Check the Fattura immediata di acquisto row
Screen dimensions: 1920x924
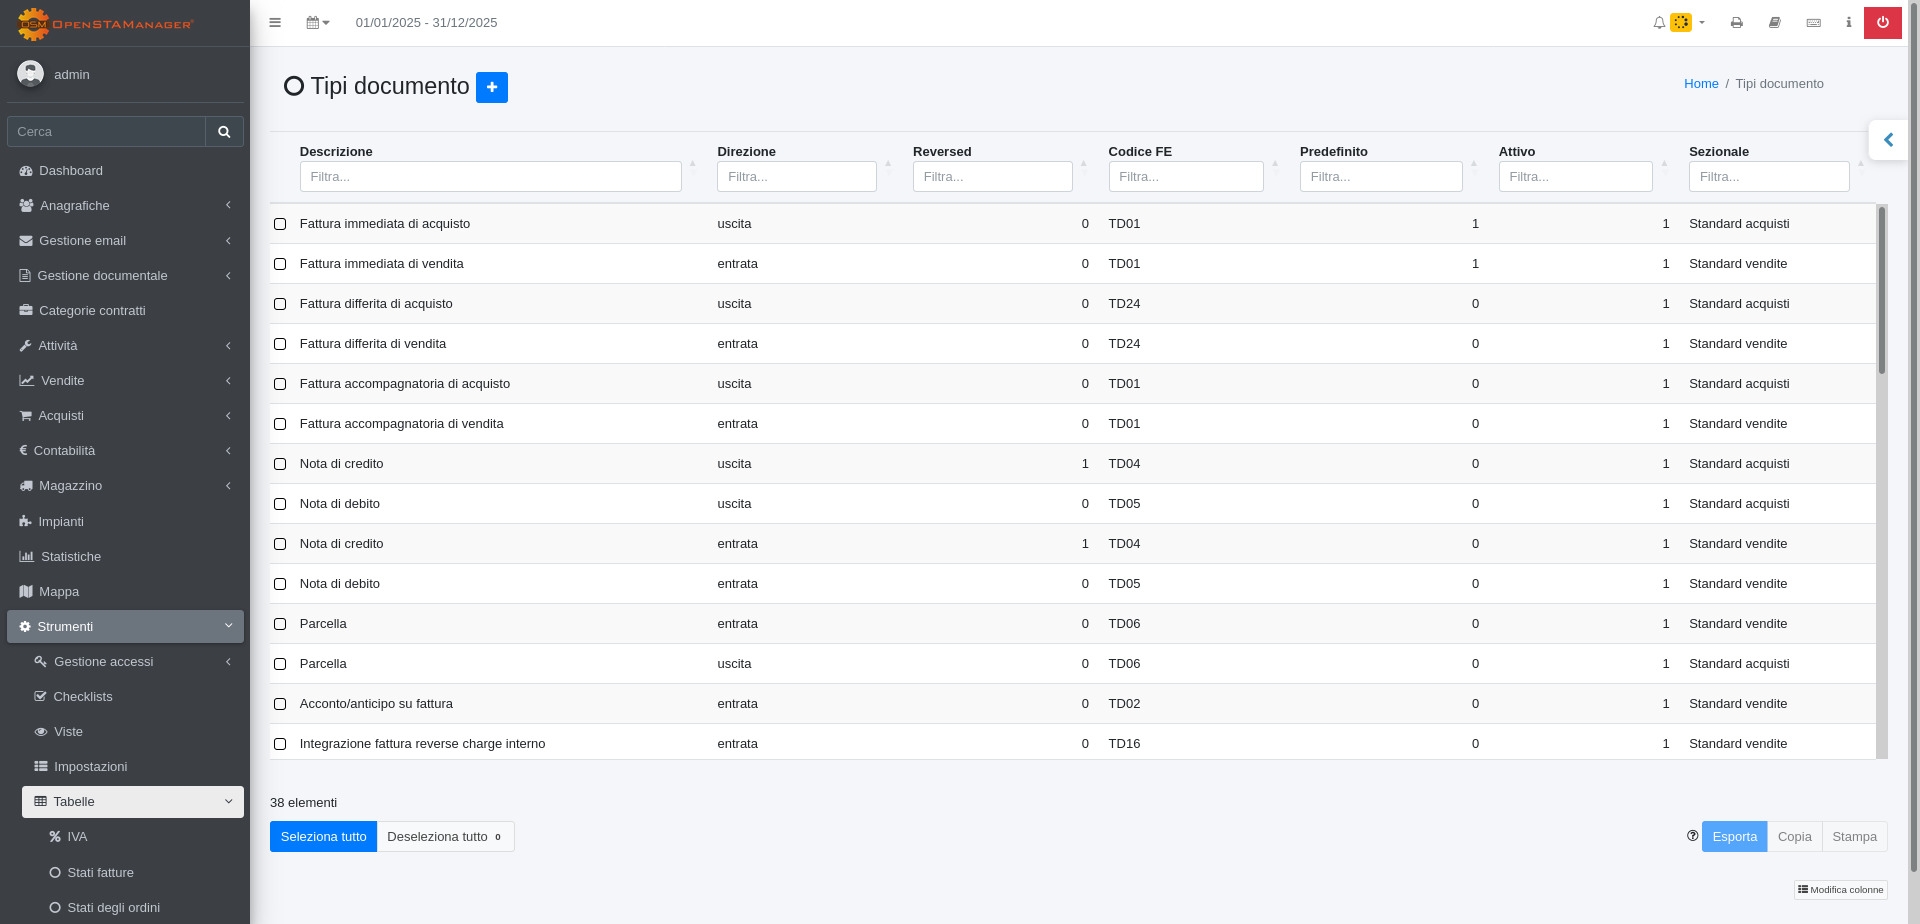(280, 224)
